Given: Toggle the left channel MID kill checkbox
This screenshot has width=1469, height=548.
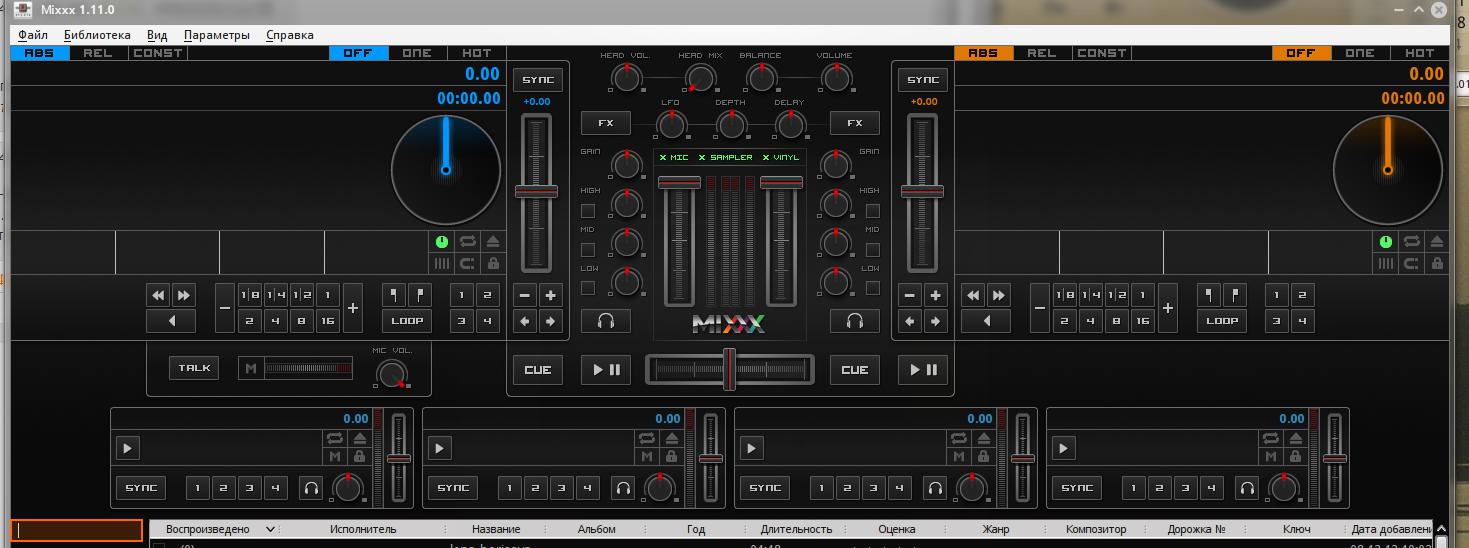Looking at the screenshot, I should click(588, 249).
